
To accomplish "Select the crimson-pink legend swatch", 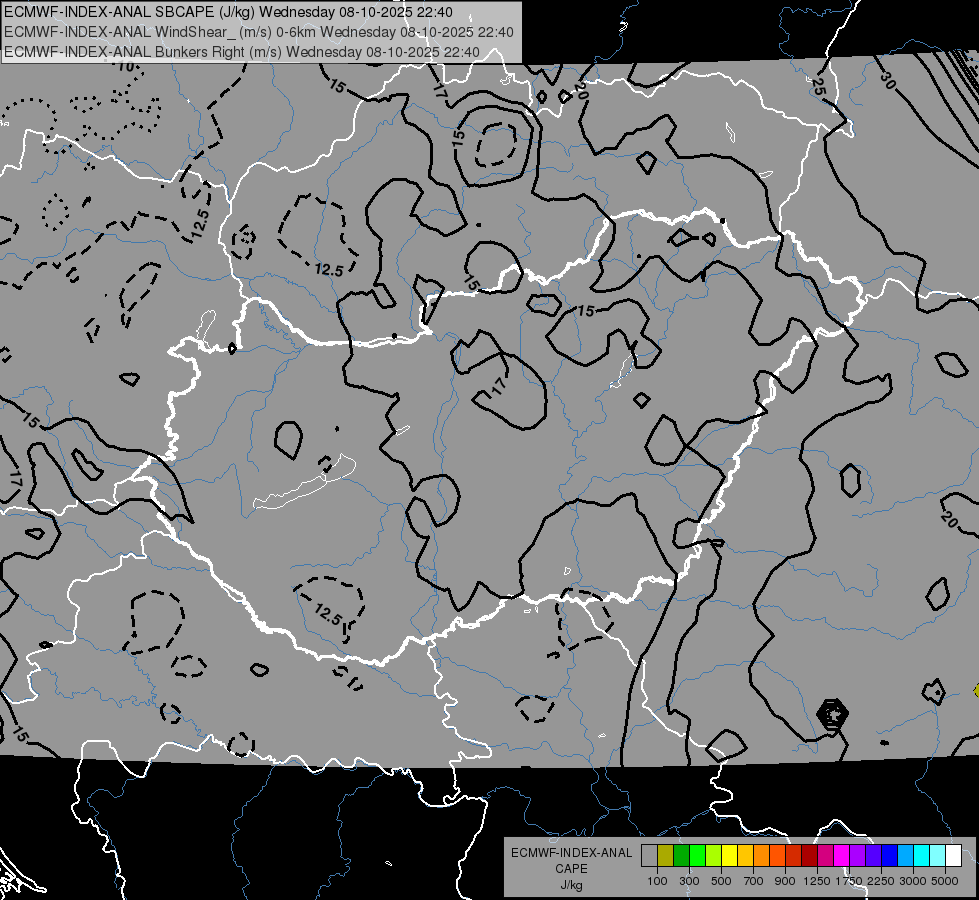I will [825, 856].
